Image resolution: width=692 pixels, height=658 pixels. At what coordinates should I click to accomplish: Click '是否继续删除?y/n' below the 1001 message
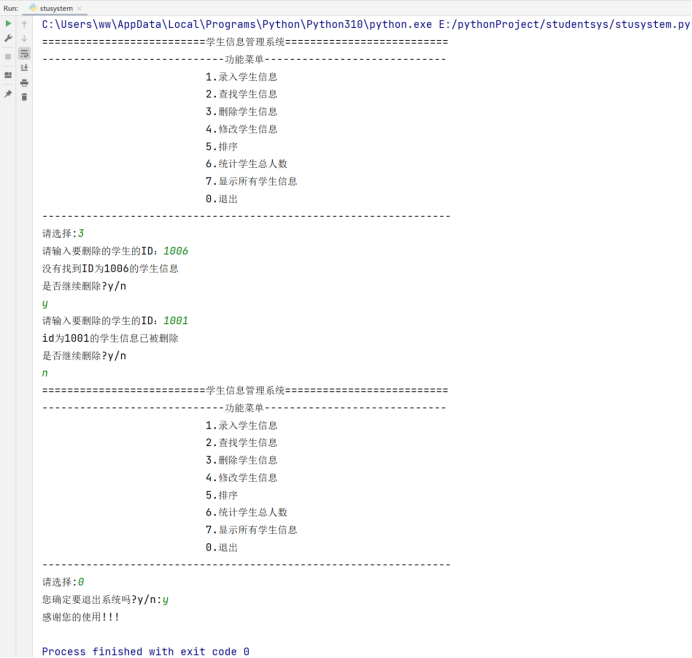(x=84, y=356)
